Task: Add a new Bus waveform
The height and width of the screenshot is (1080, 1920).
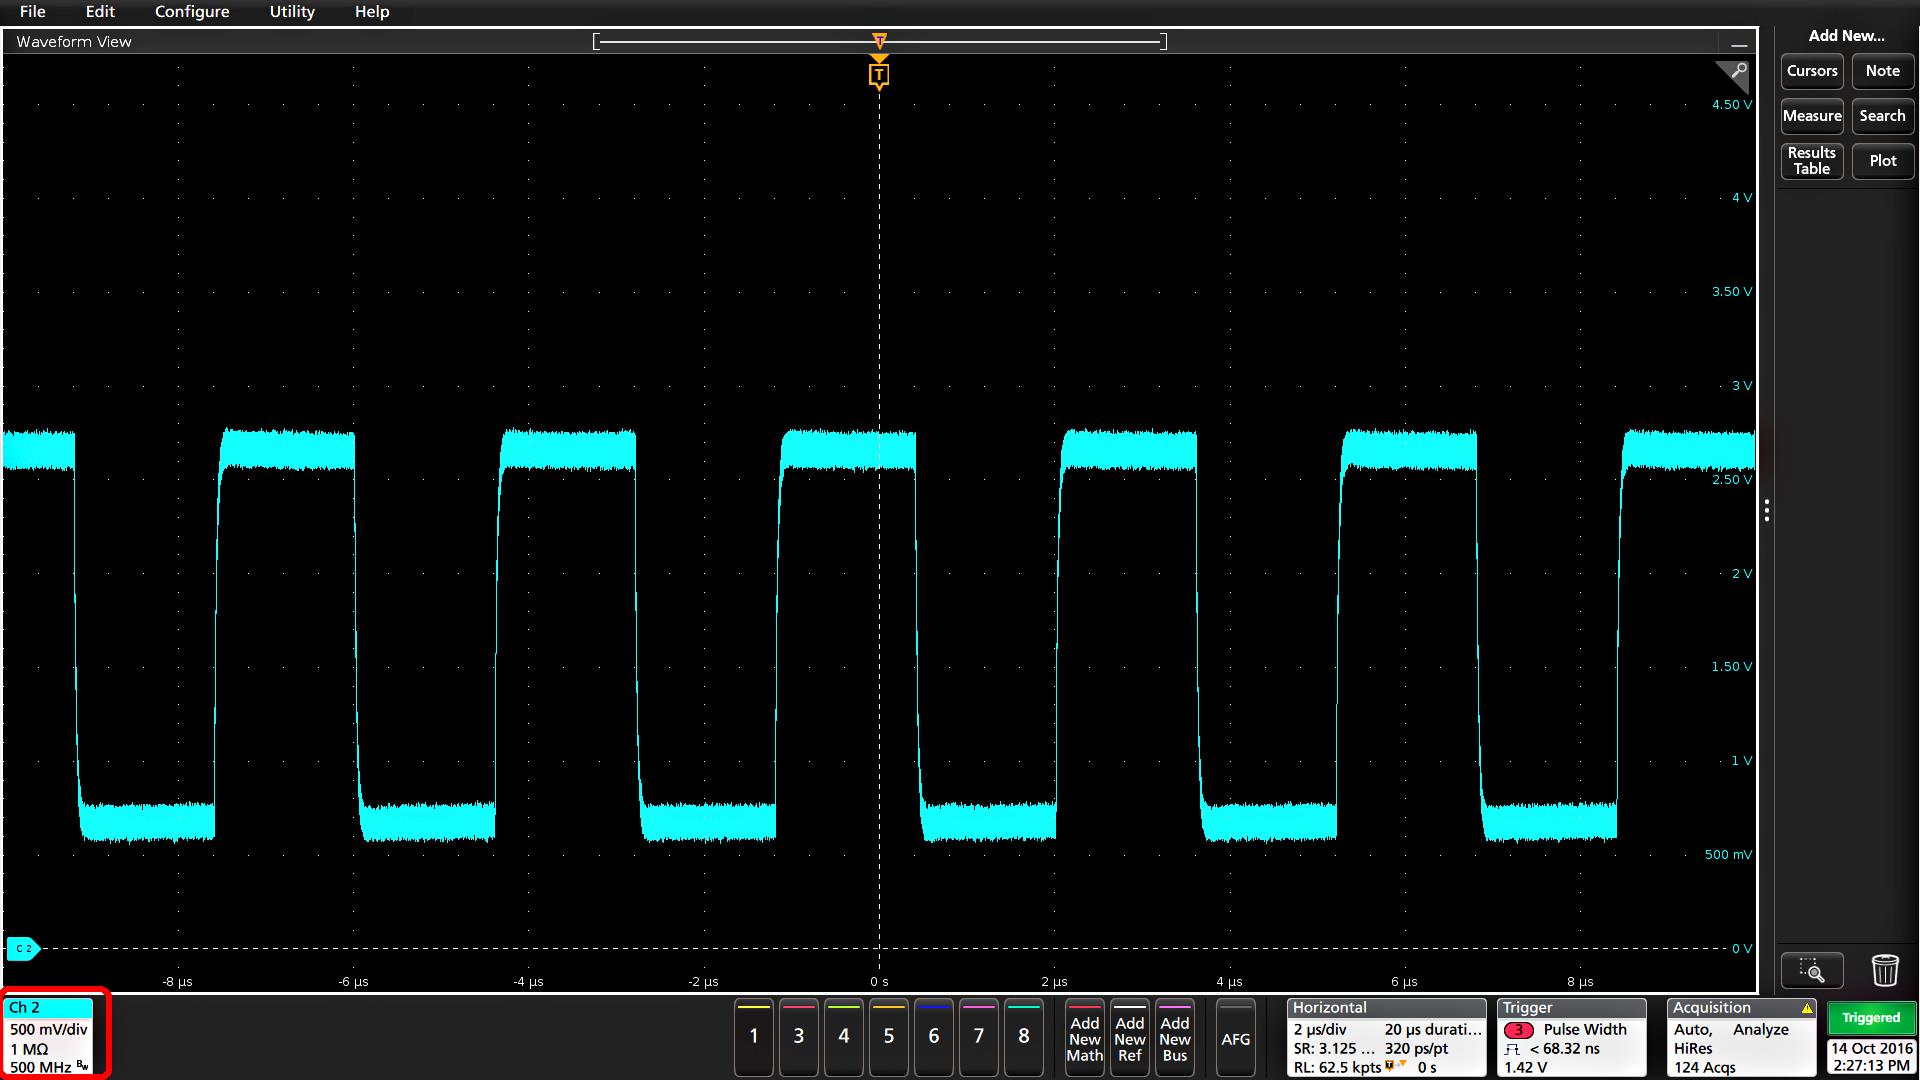Action: [x=1174, y=1038]
